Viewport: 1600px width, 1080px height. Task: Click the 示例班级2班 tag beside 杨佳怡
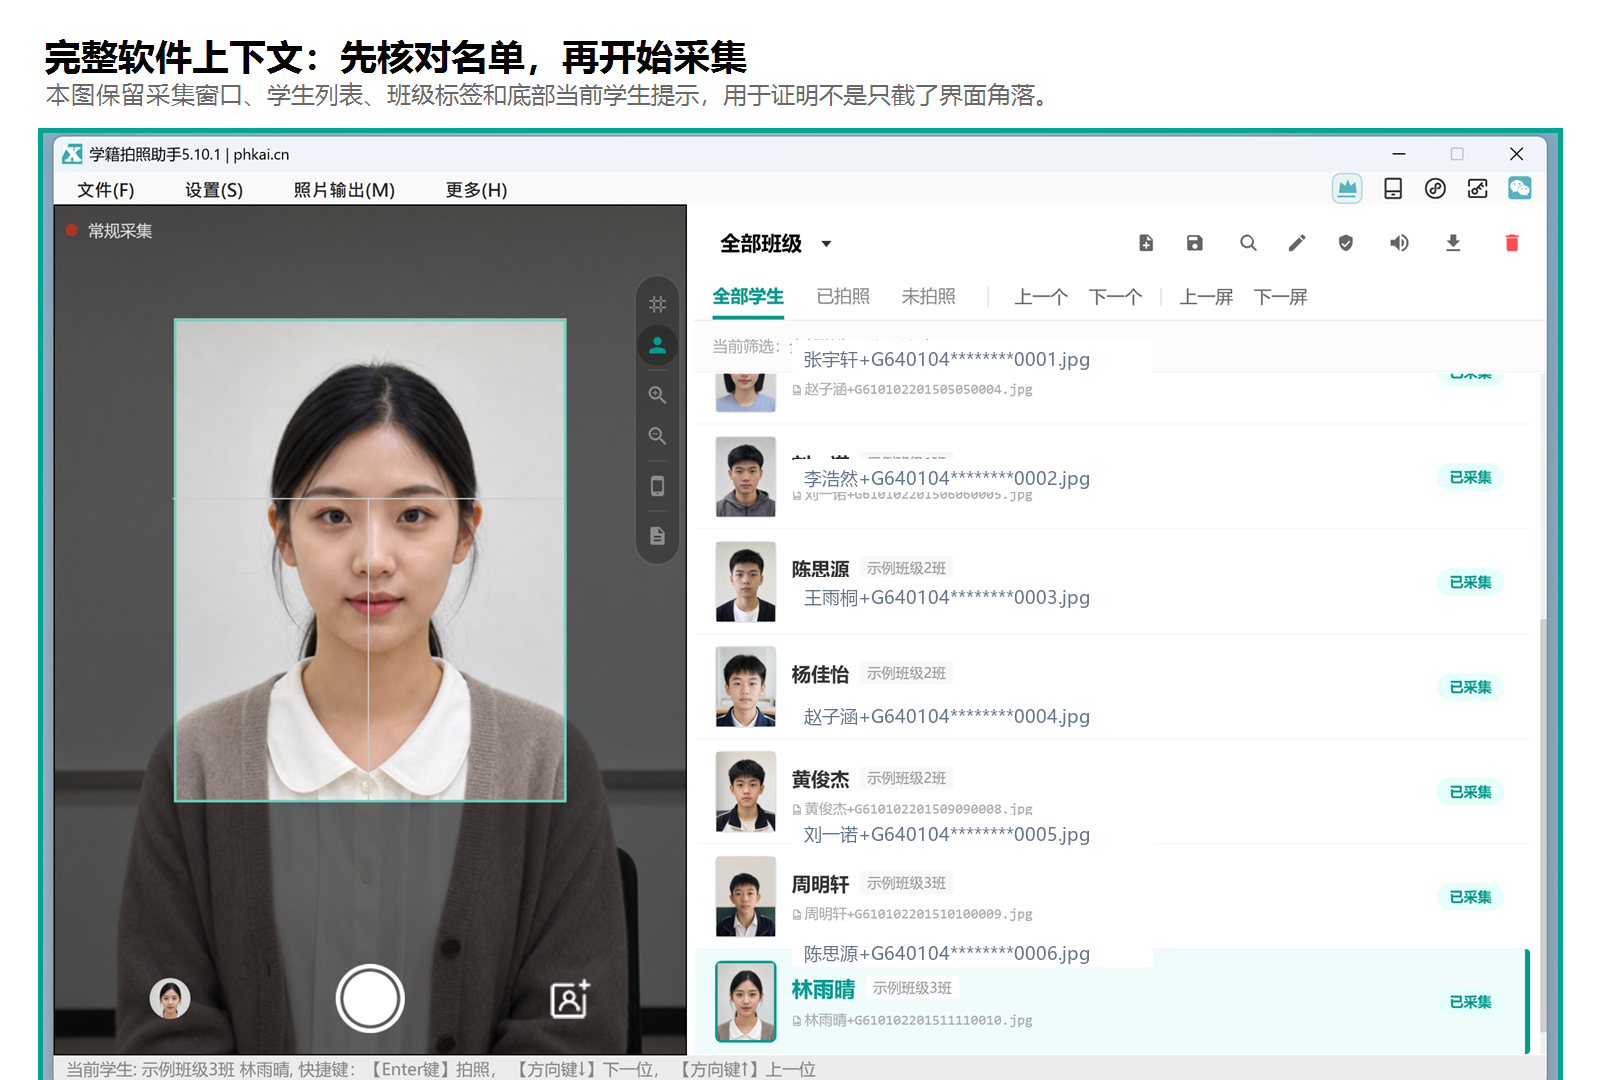[906, 673]
